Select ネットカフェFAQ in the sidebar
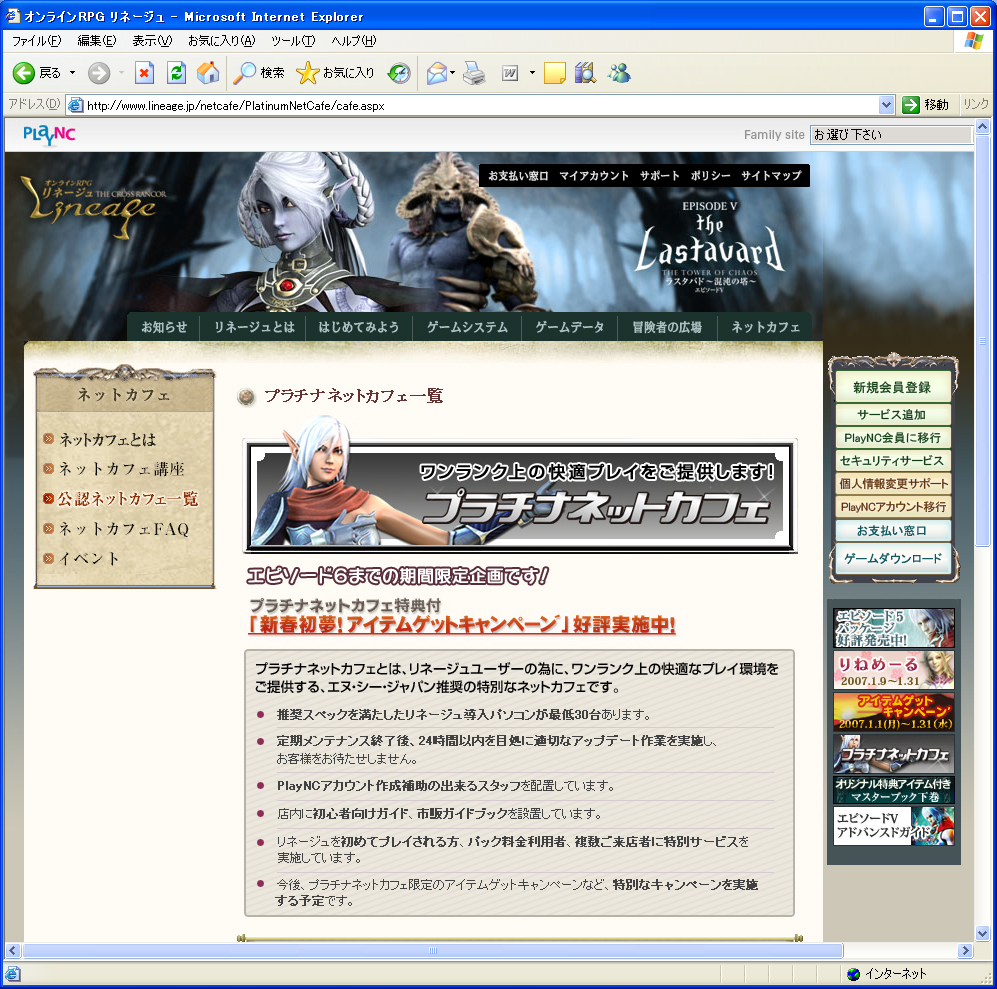This screenshot has height=989, width=997. (x=123, y=529)
